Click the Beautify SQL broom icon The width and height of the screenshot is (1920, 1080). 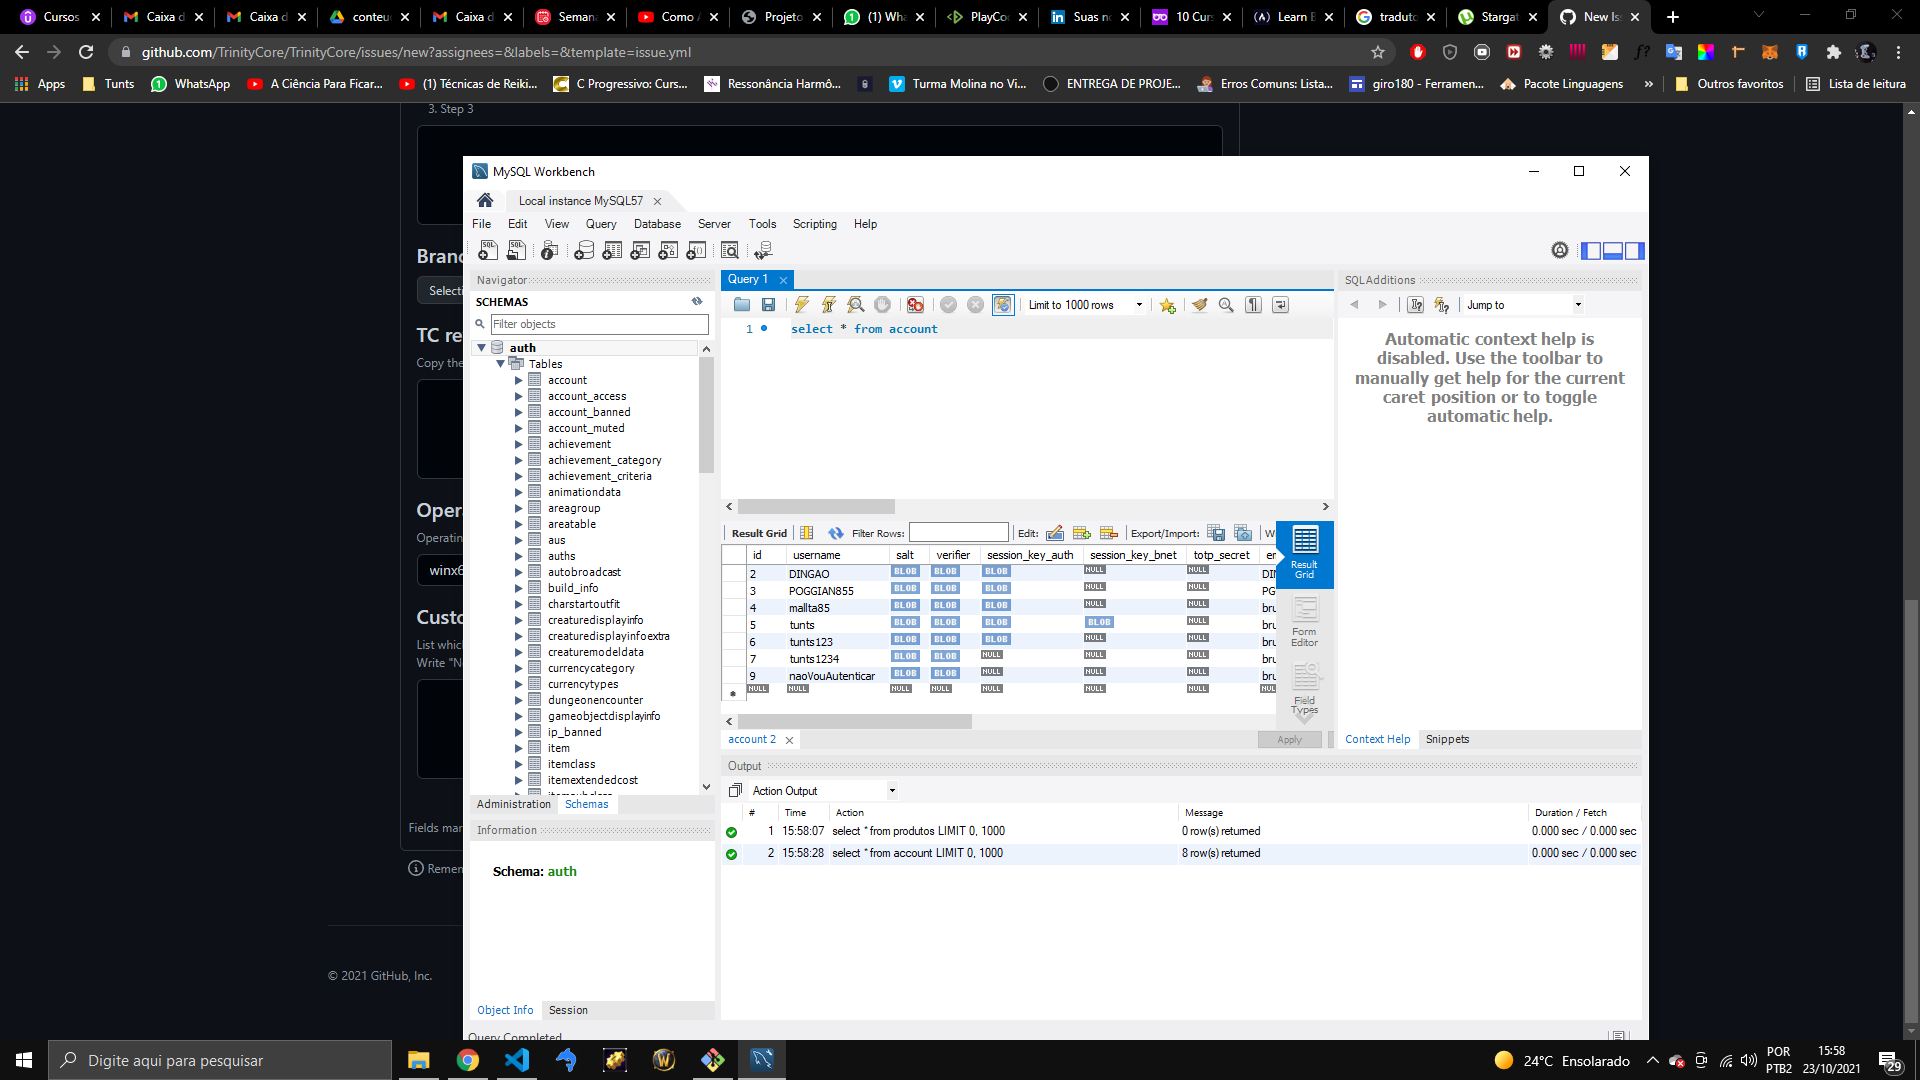coord(1200,305)
